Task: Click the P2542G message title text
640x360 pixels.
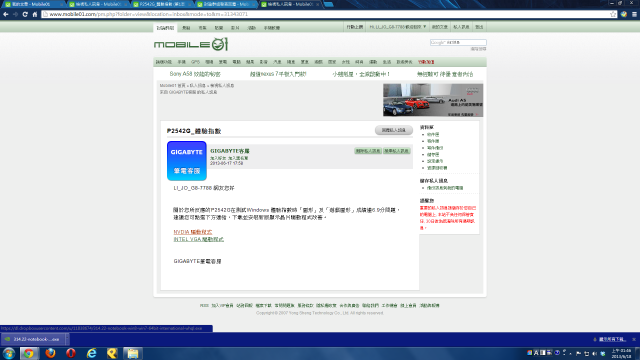Action: [194, 131]
